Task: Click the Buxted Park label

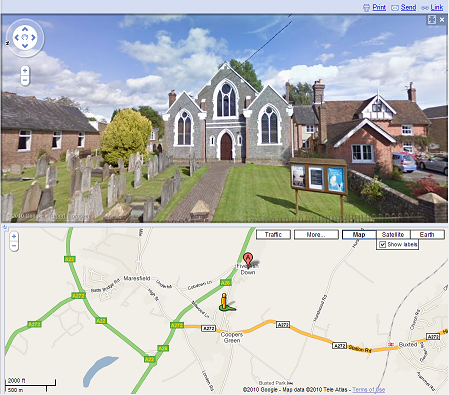Action: point(273,383)
